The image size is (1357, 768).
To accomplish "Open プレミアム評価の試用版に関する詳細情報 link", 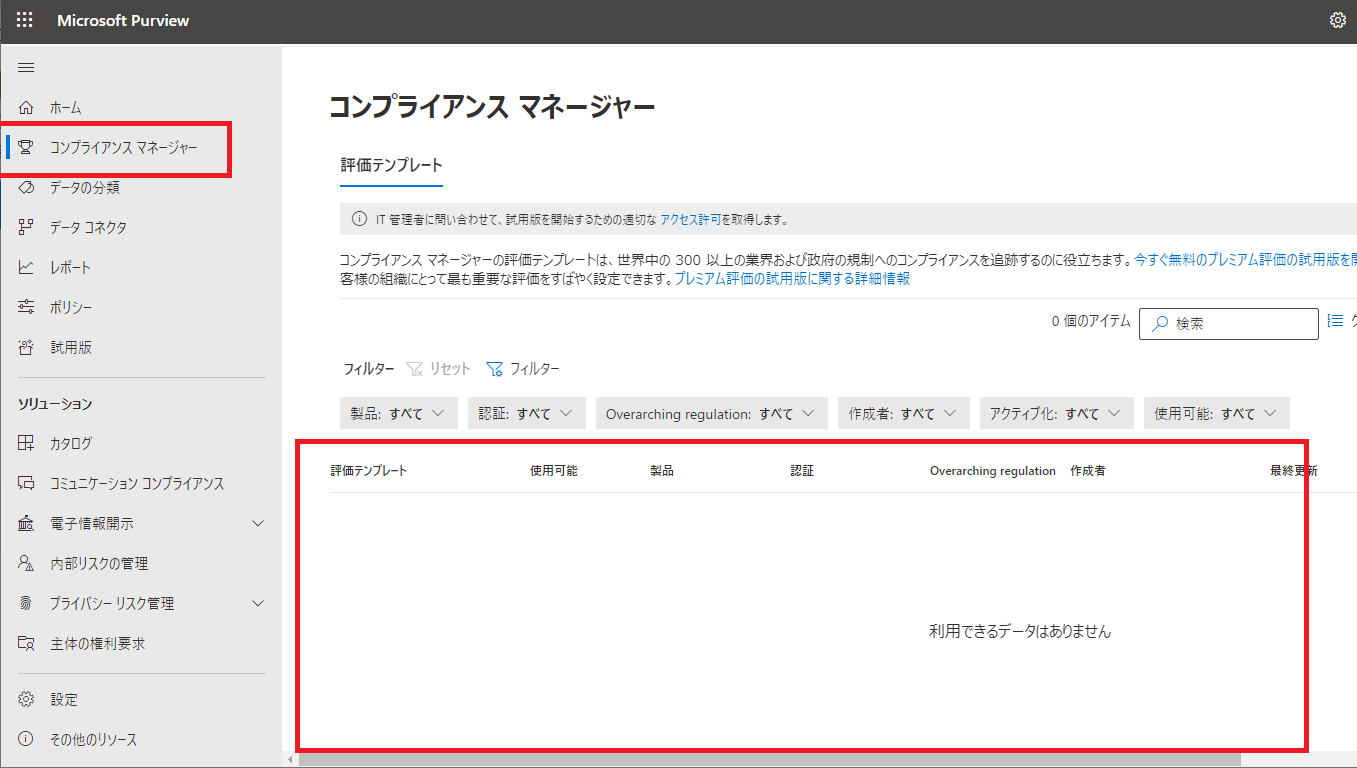I will click(792, 279).
